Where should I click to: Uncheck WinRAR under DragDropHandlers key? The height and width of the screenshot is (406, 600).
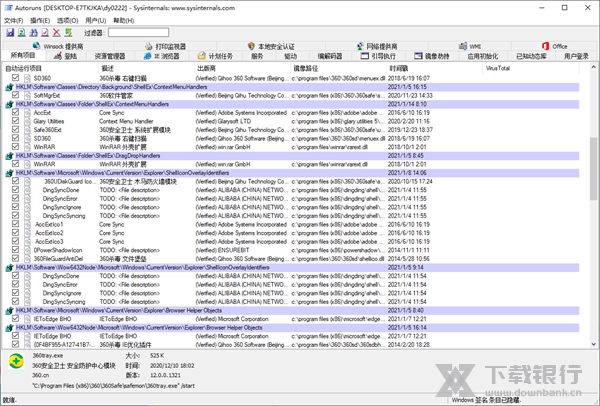pyautogui.click(x=15, y=164)
